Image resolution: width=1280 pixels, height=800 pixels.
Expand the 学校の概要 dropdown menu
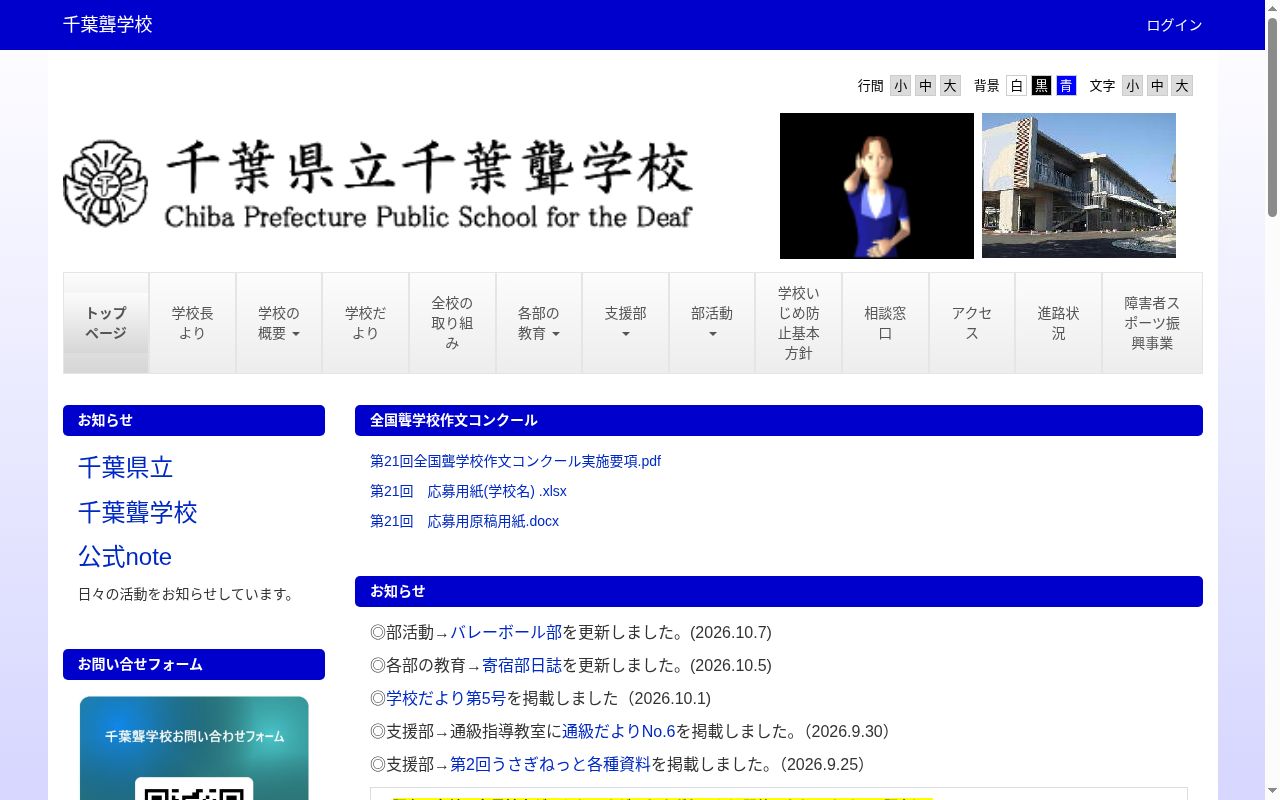coord(279,323)
